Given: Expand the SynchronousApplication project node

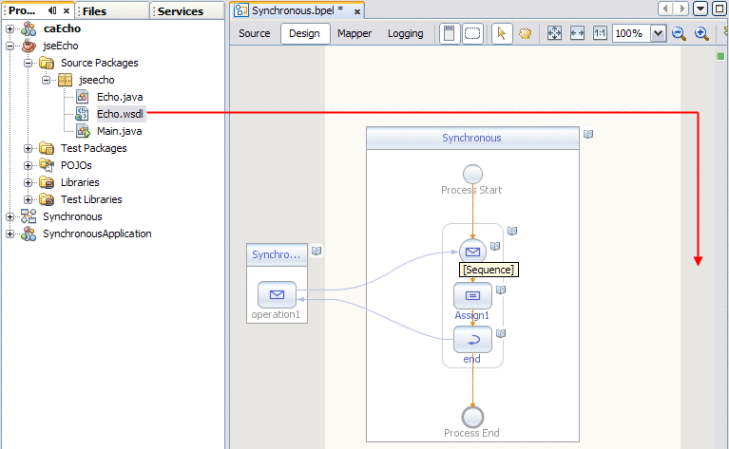Looking at the screenshot, I should 9,234.
